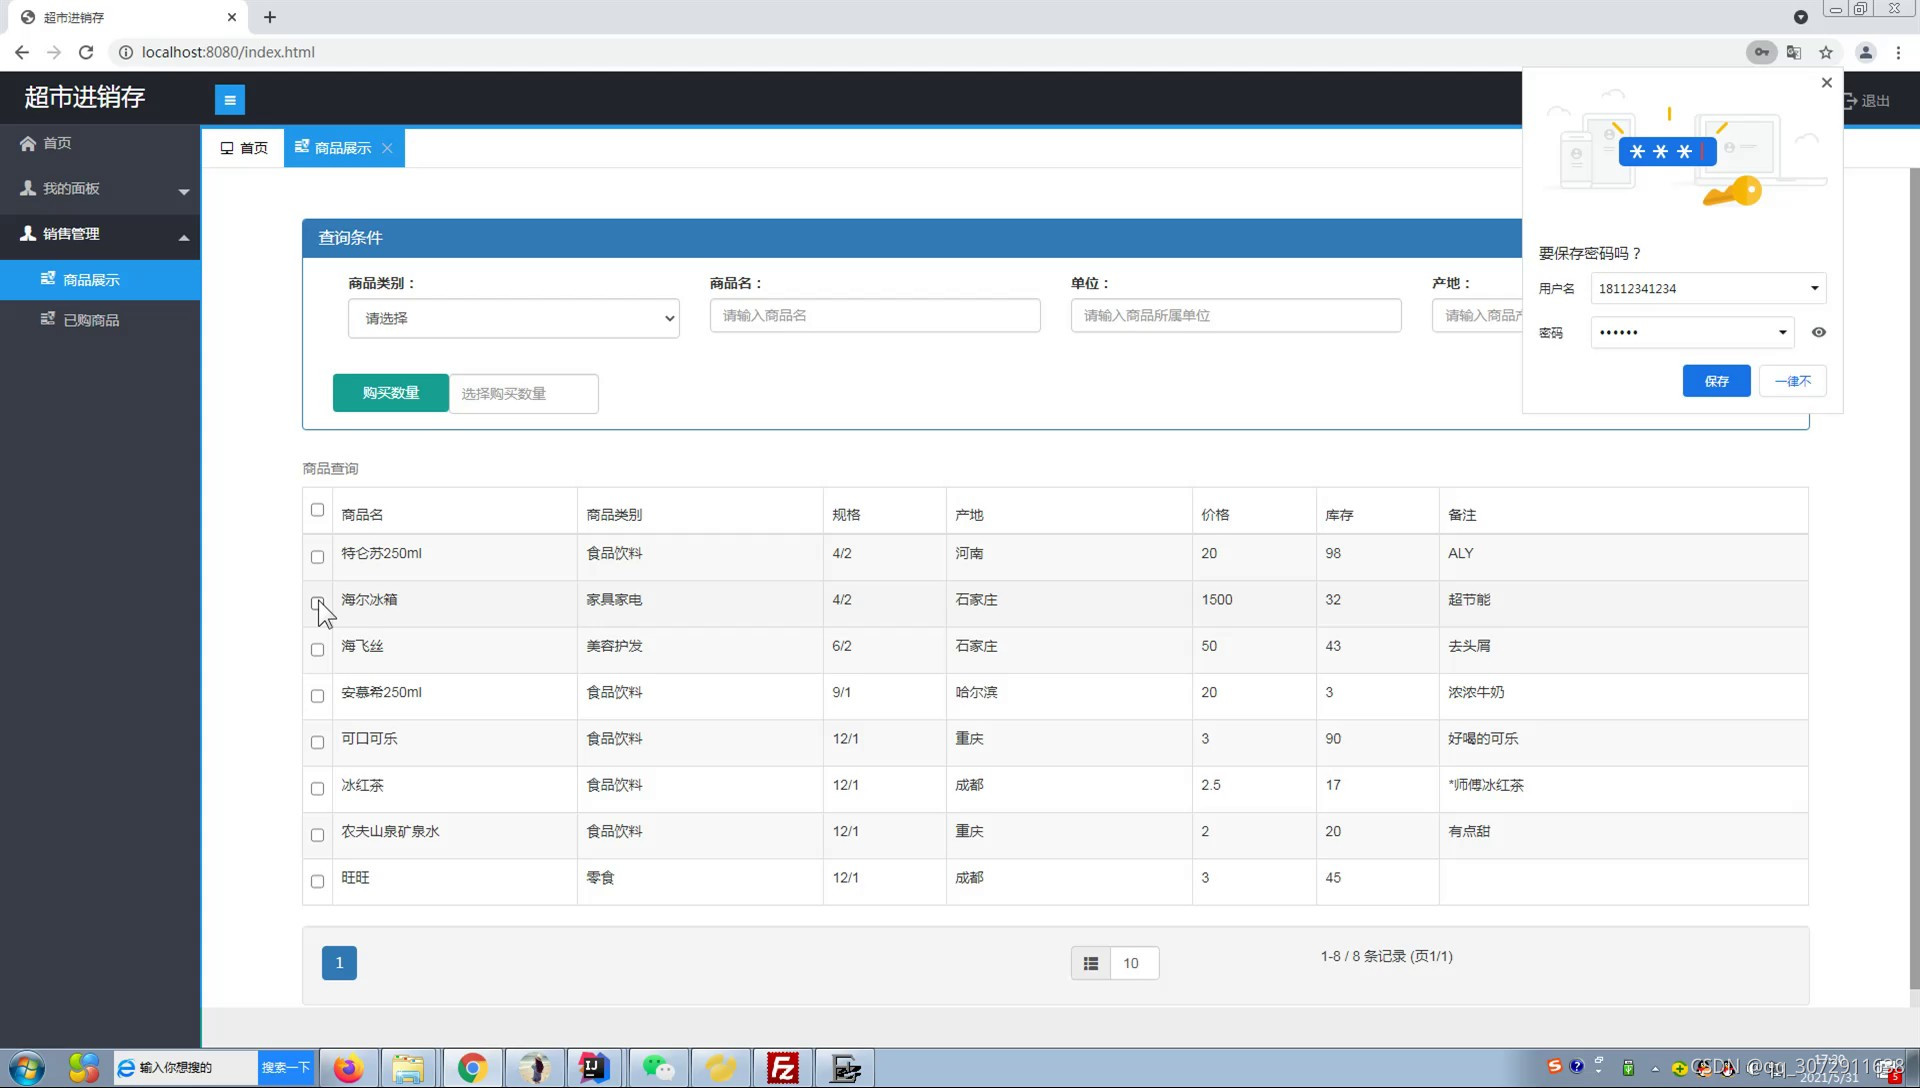This screenshot has width=1920, height=1088.
Task: Check the box for 特仑苏250ml row
Action: 317,557
